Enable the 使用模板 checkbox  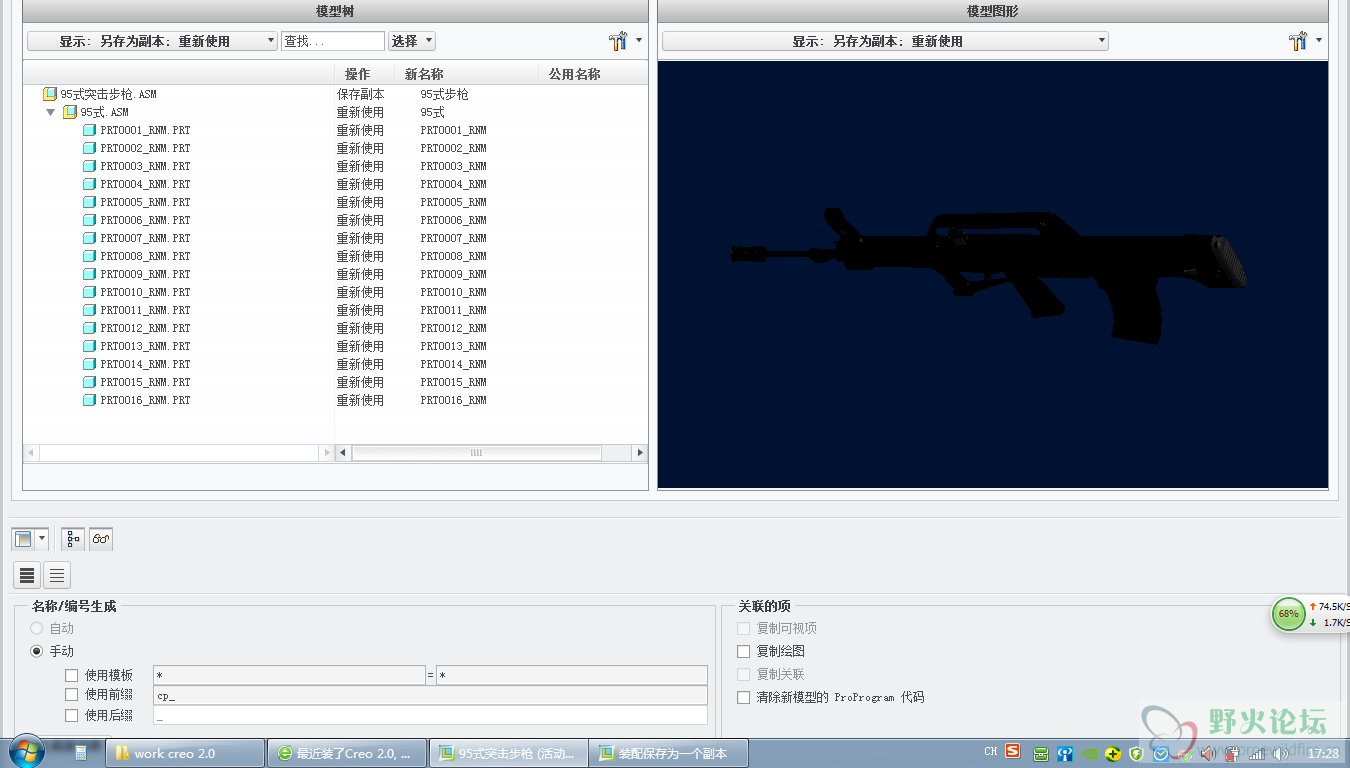tap(71, 676)
